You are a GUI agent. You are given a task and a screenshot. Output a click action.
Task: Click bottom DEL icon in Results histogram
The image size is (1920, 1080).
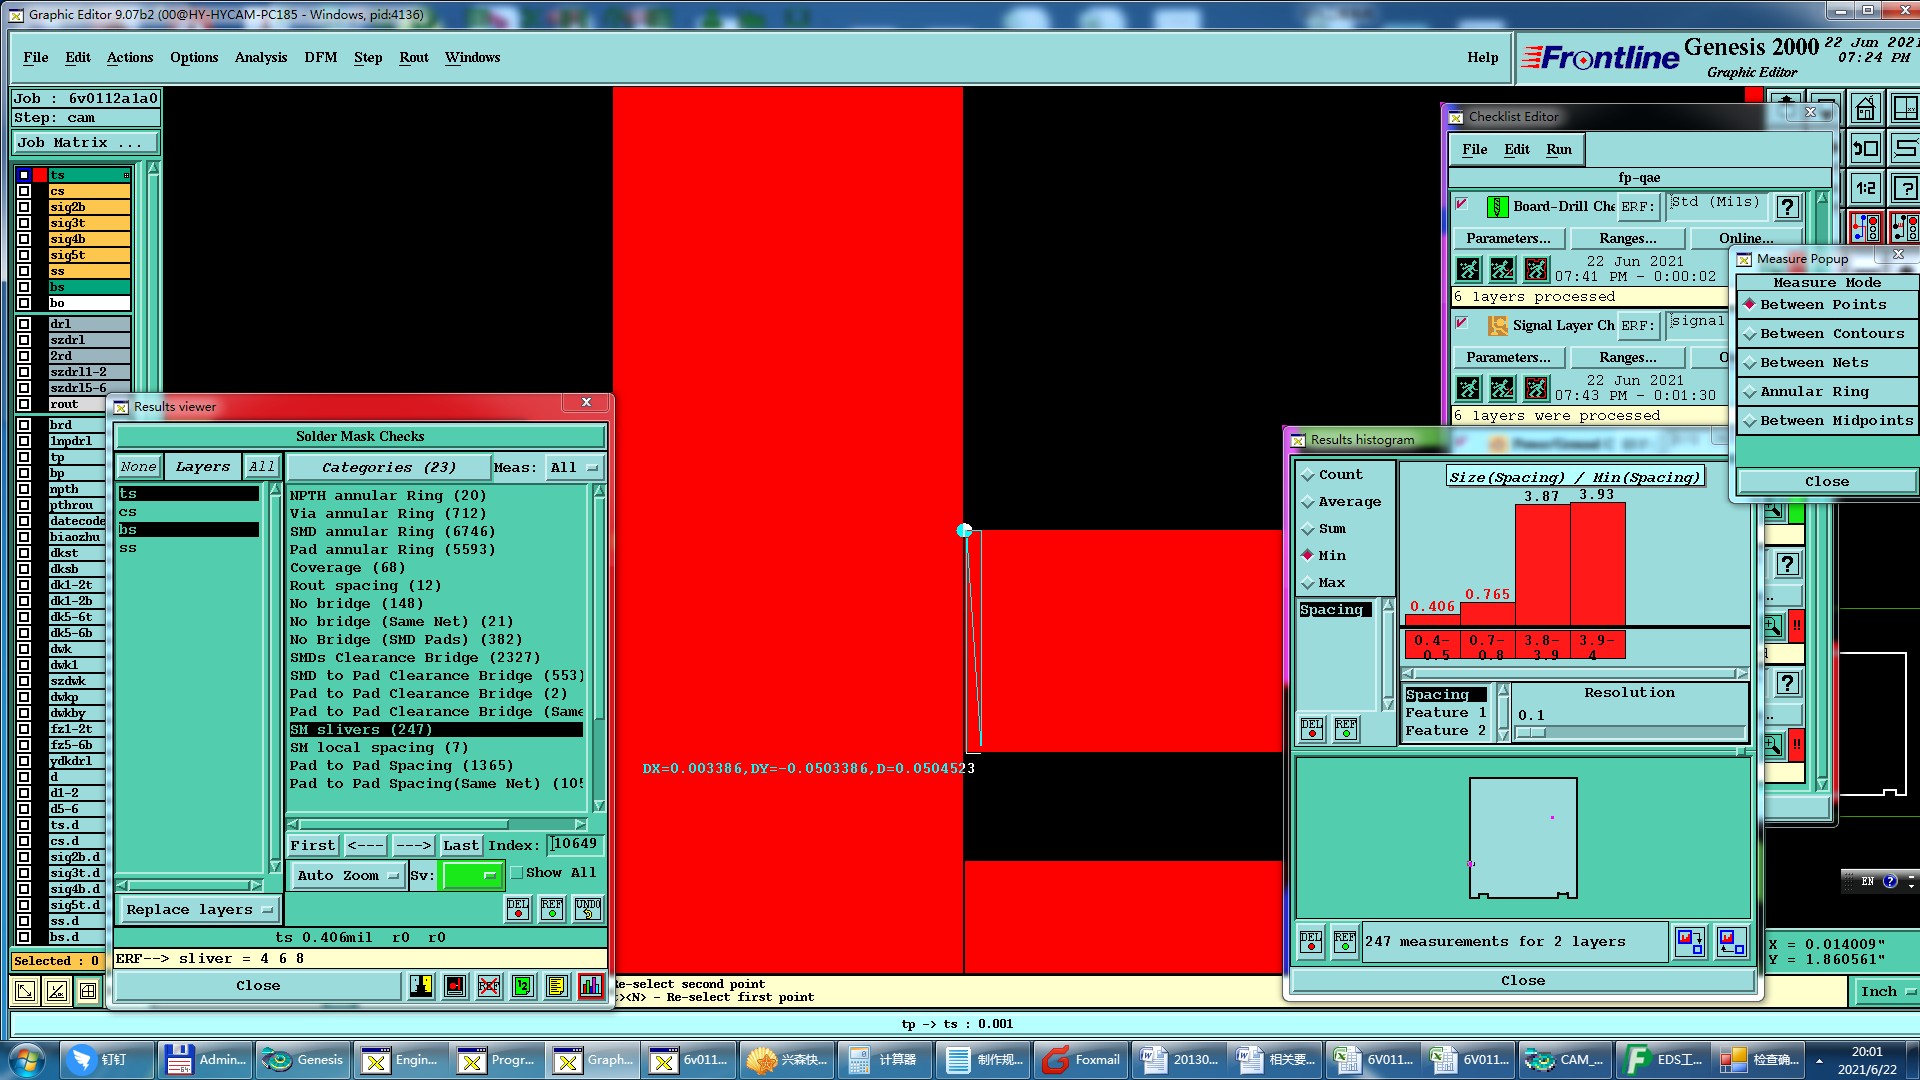1310,942
